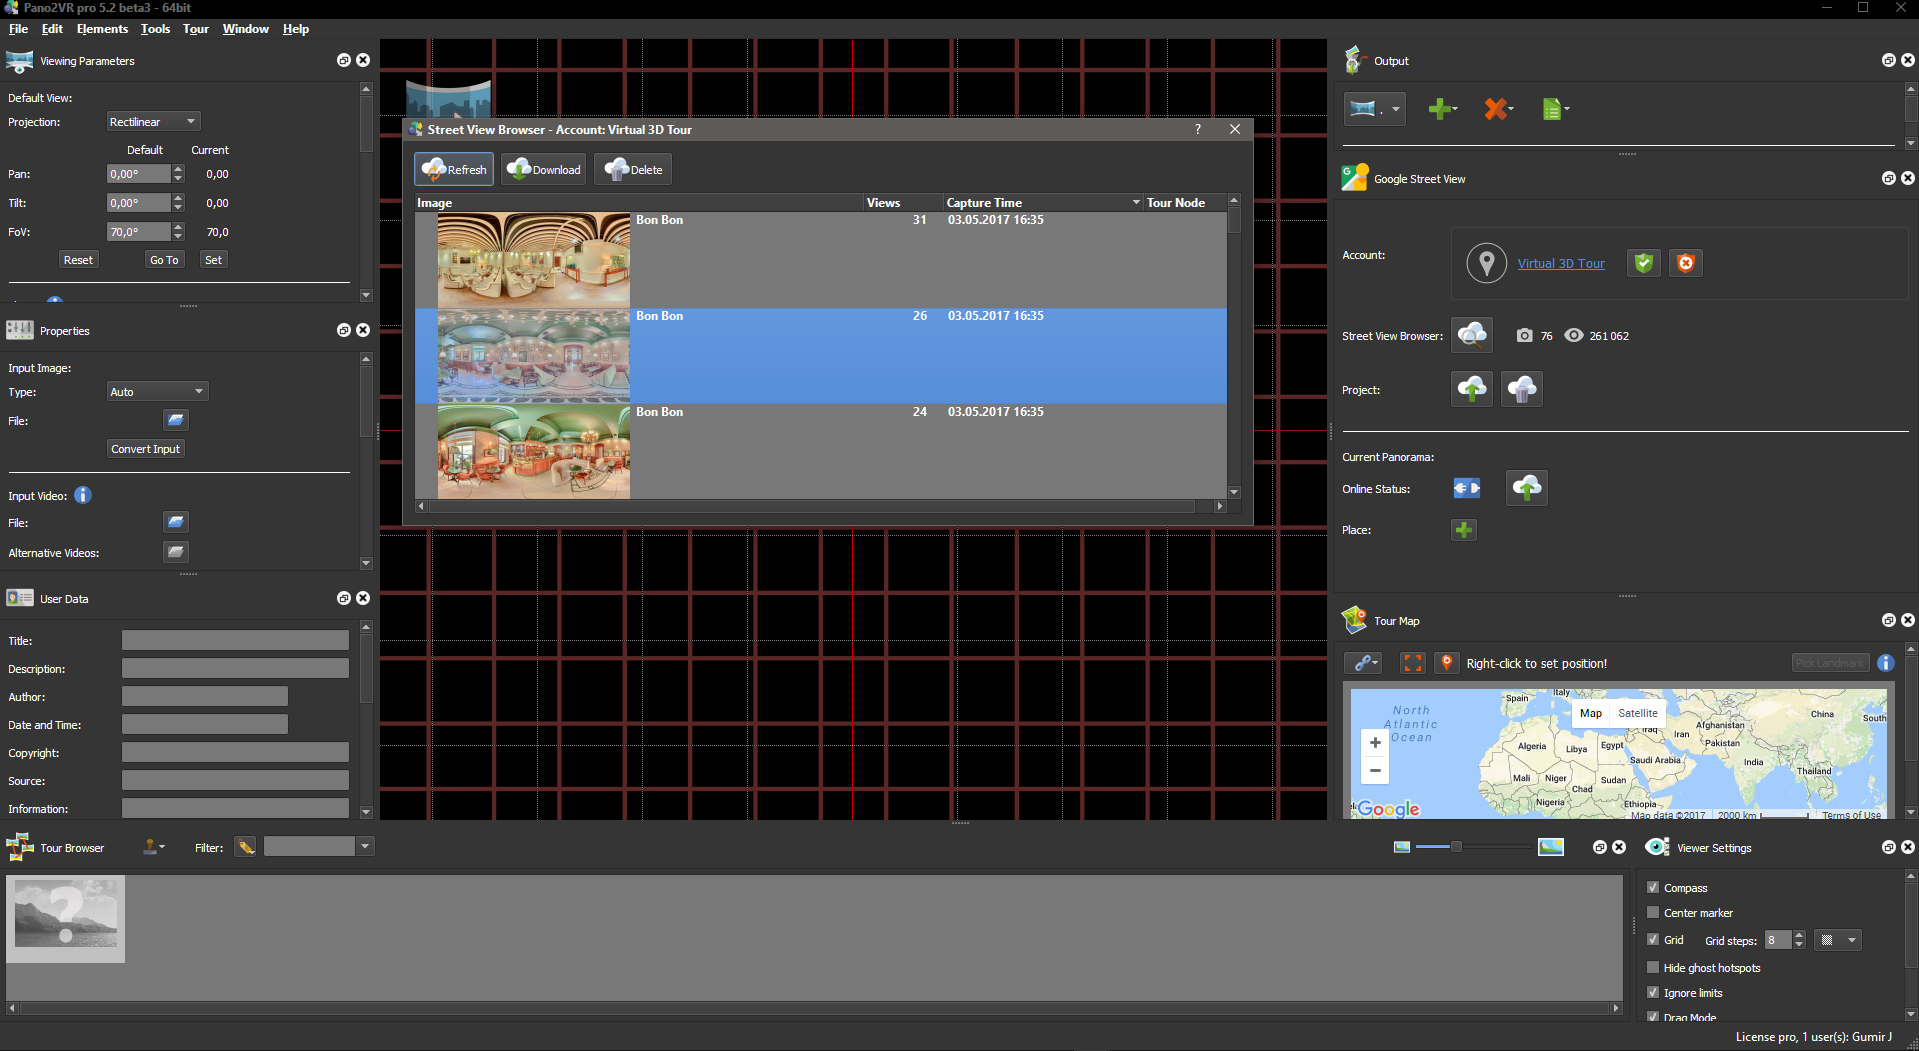The height and width of the screenshot is (1051, 1919).
Task: Open Input Image file browse icon
Action: (176, 420)
